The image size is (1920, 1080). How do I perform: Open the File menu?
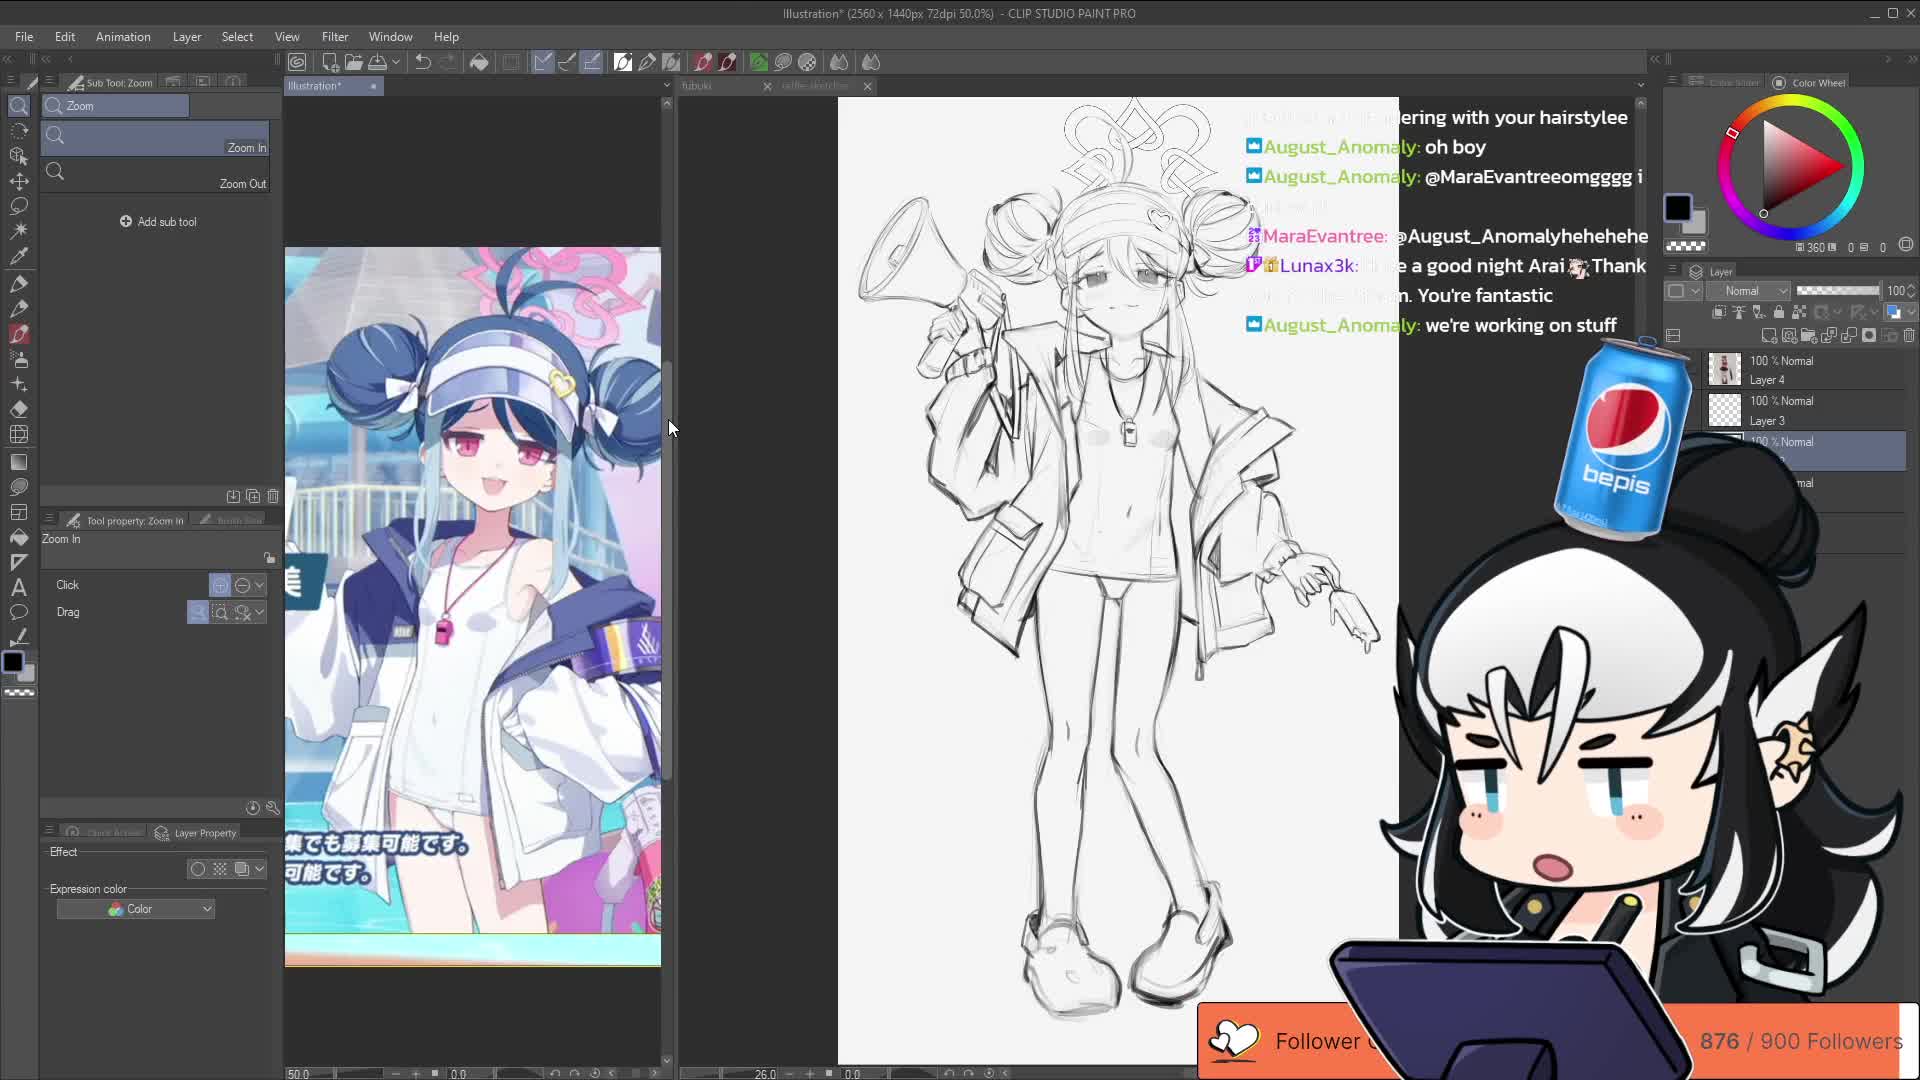pos(24,37)
